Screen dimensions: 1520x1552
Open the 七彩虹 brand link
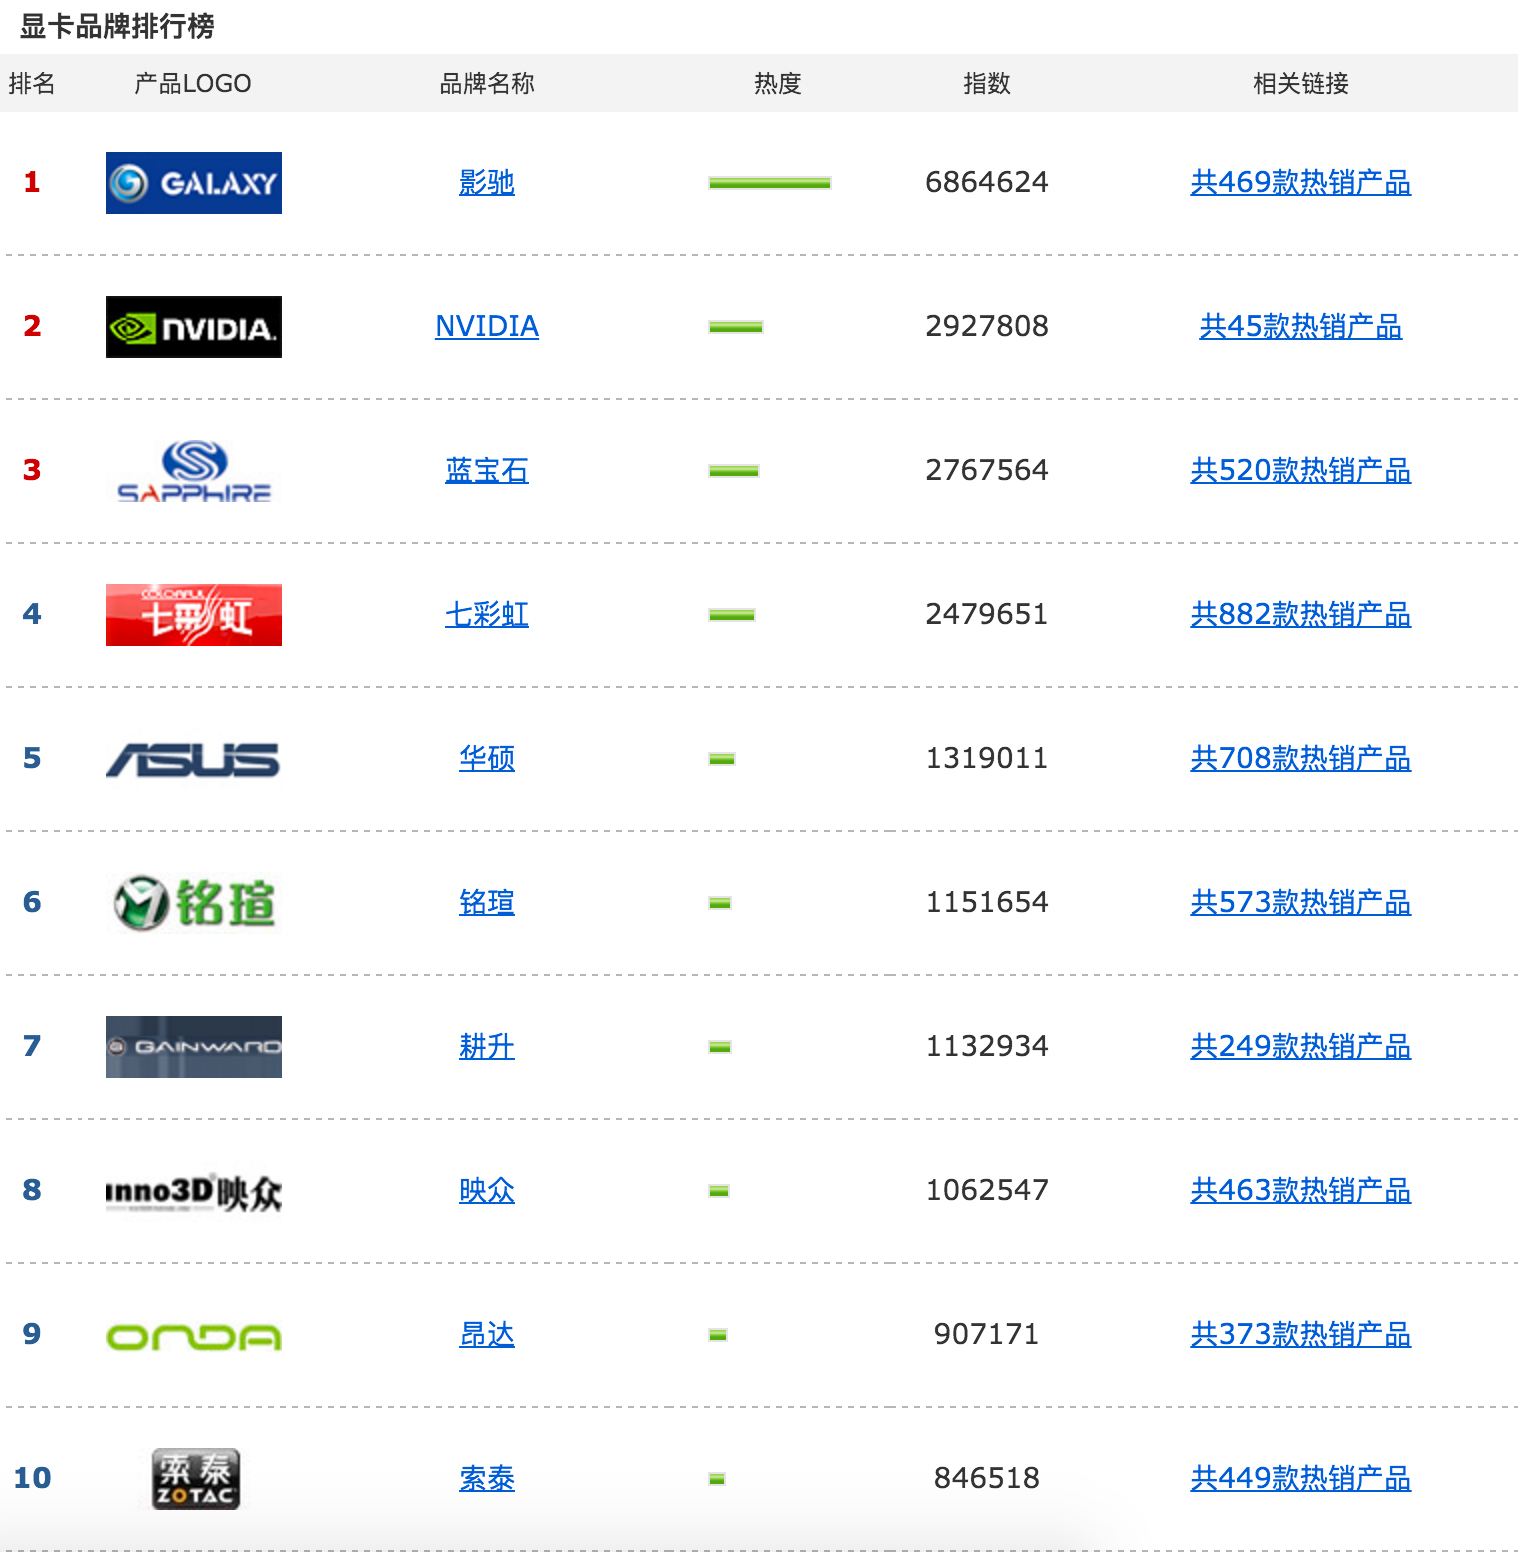(487, 615)
